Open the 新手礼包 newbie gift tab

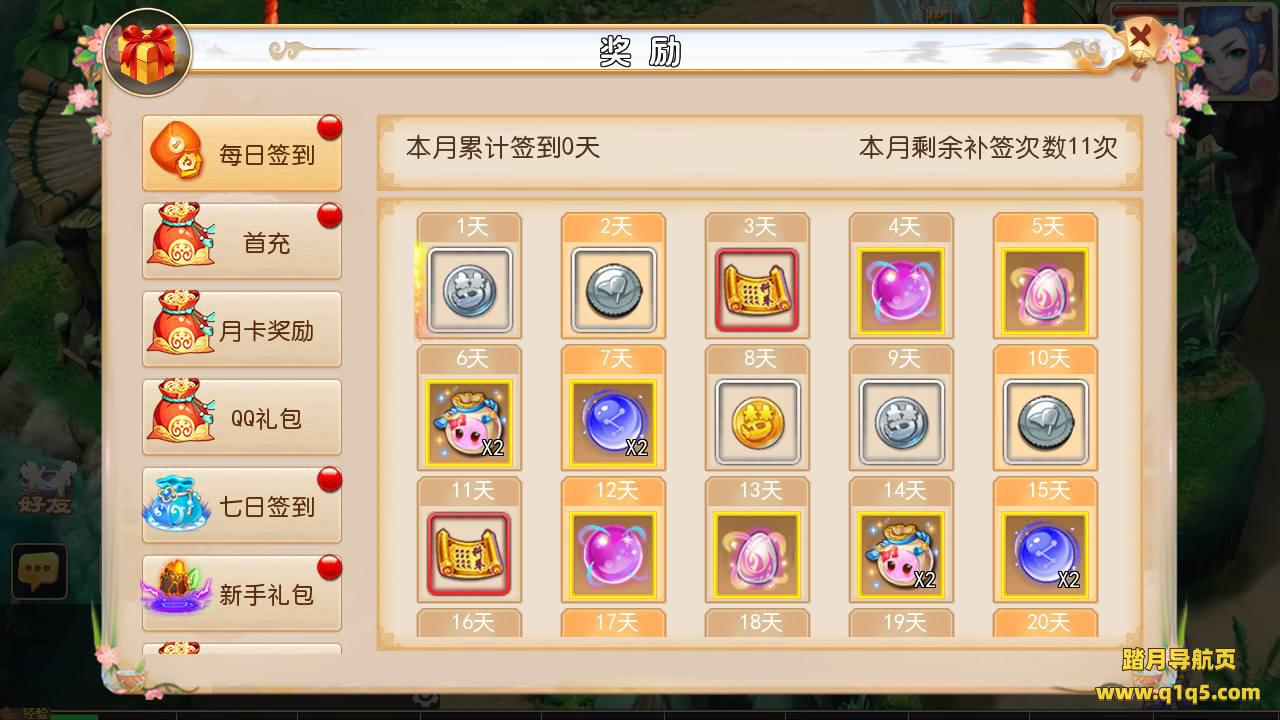[x=242, y=594]
